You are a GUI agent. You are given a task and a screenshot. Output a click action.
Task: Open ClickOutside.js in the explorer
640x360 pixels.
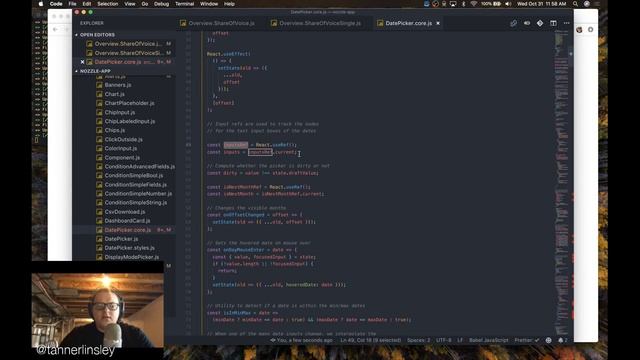124,139
